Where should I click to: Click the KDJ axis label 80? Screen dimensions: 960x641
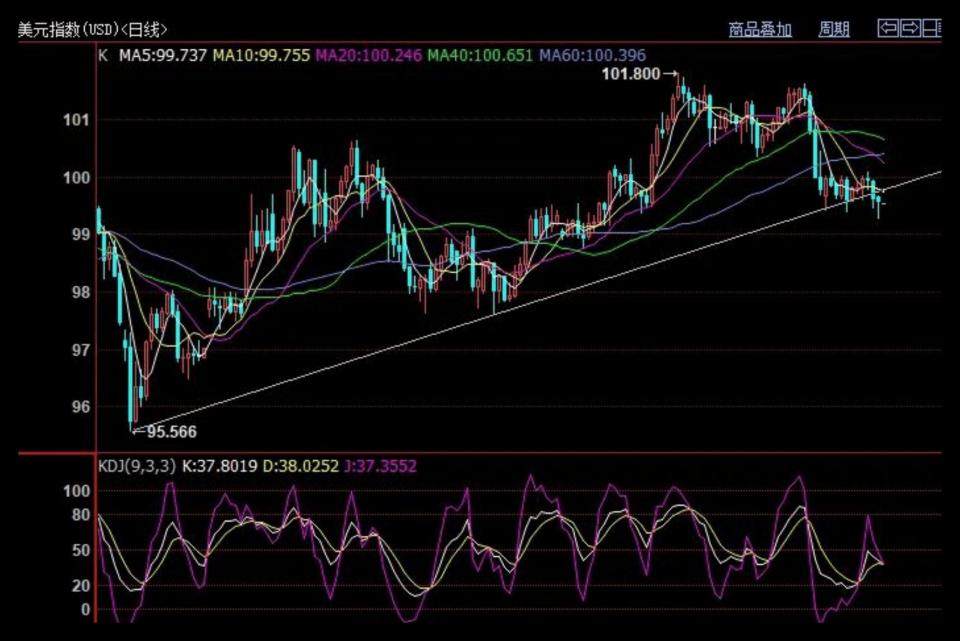click(x=81, y=515)
